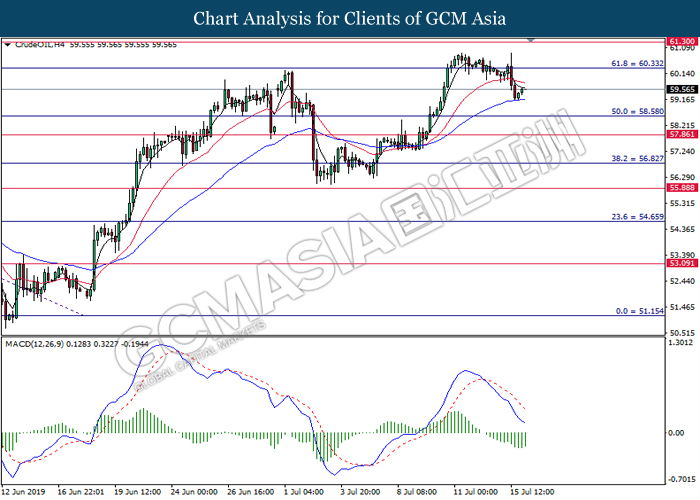Image resolution: width=700 pixels, height=500 pixels.
Task: Click the 8 Jul 08:00 time label
Action: (417, 492)
